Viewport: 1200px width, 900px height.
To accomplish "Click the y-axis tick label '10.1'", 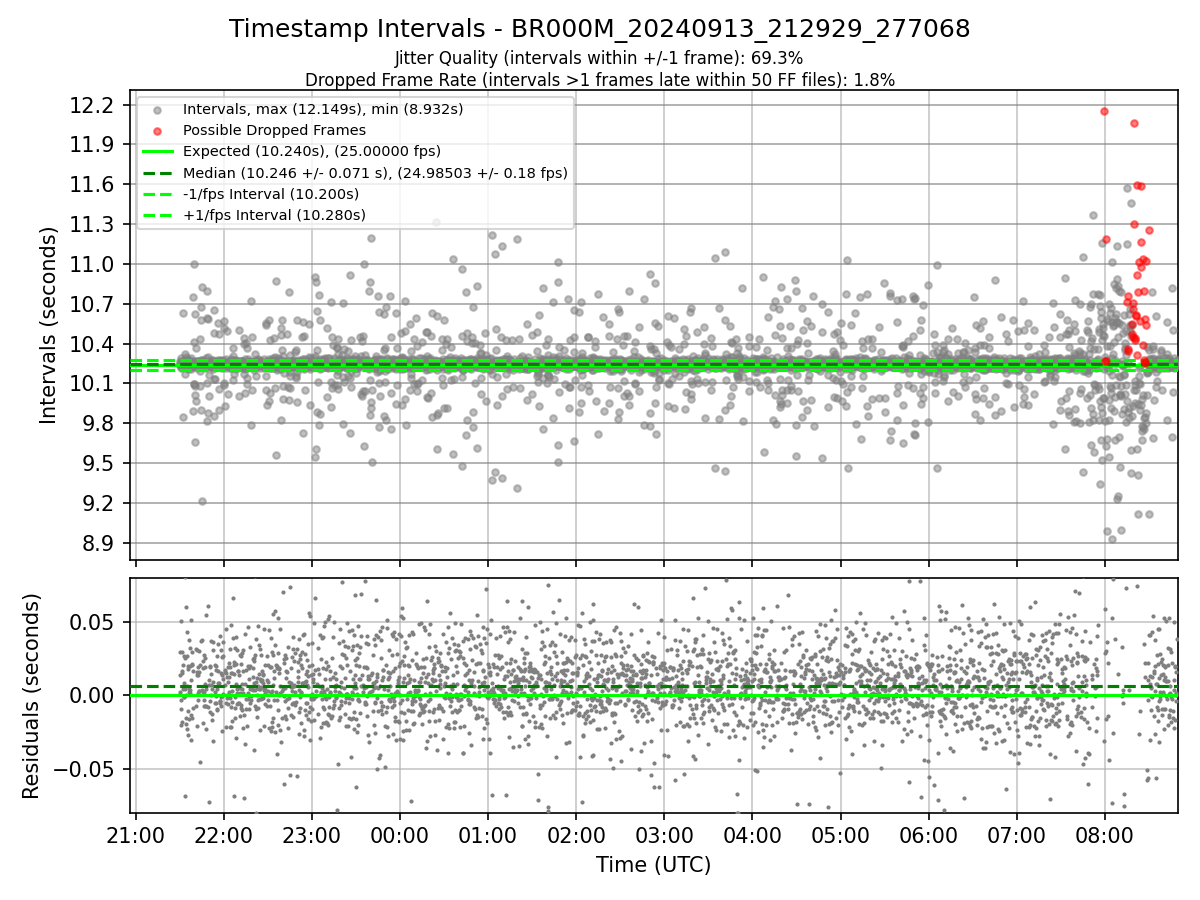I will [x=93, y=384].
